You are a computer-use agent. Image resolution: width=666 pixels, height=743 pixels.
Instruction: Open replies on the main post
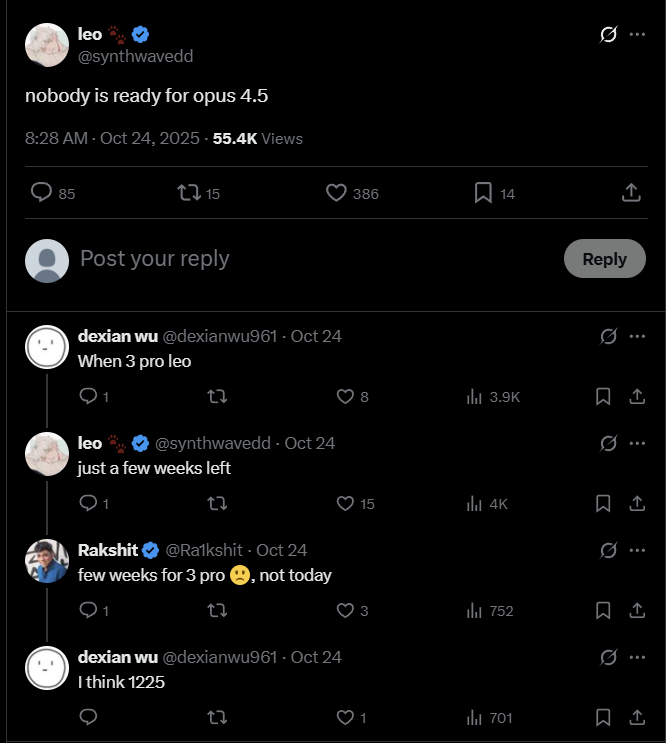(41, 193)
